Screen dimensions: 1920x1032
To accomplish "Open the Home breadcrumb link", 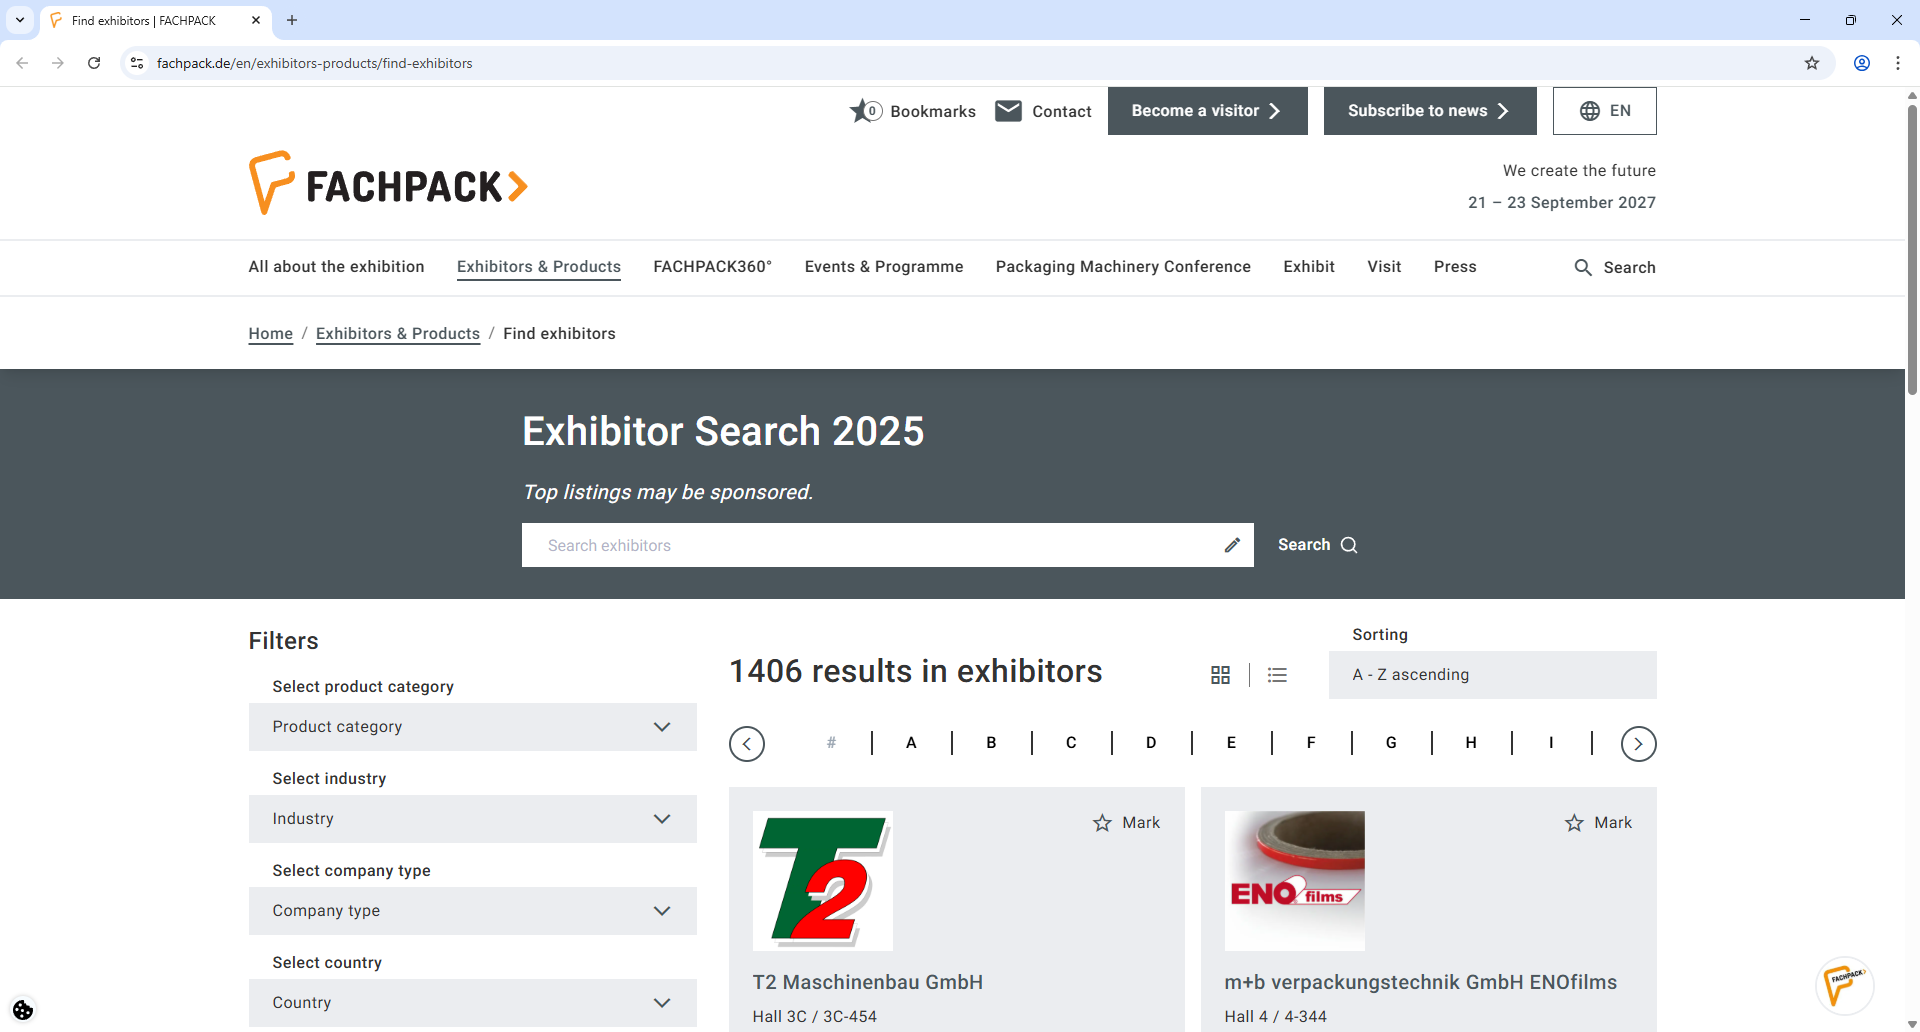I will (x=270, y=333).
